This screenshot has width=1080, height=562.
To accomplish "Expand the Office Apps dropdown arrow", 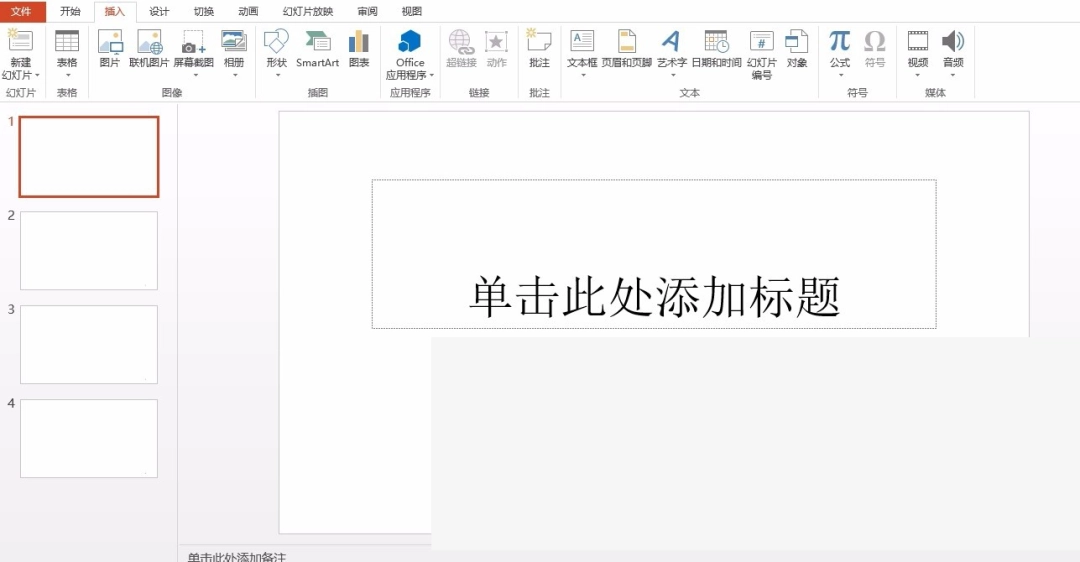I will click(432, 75).
